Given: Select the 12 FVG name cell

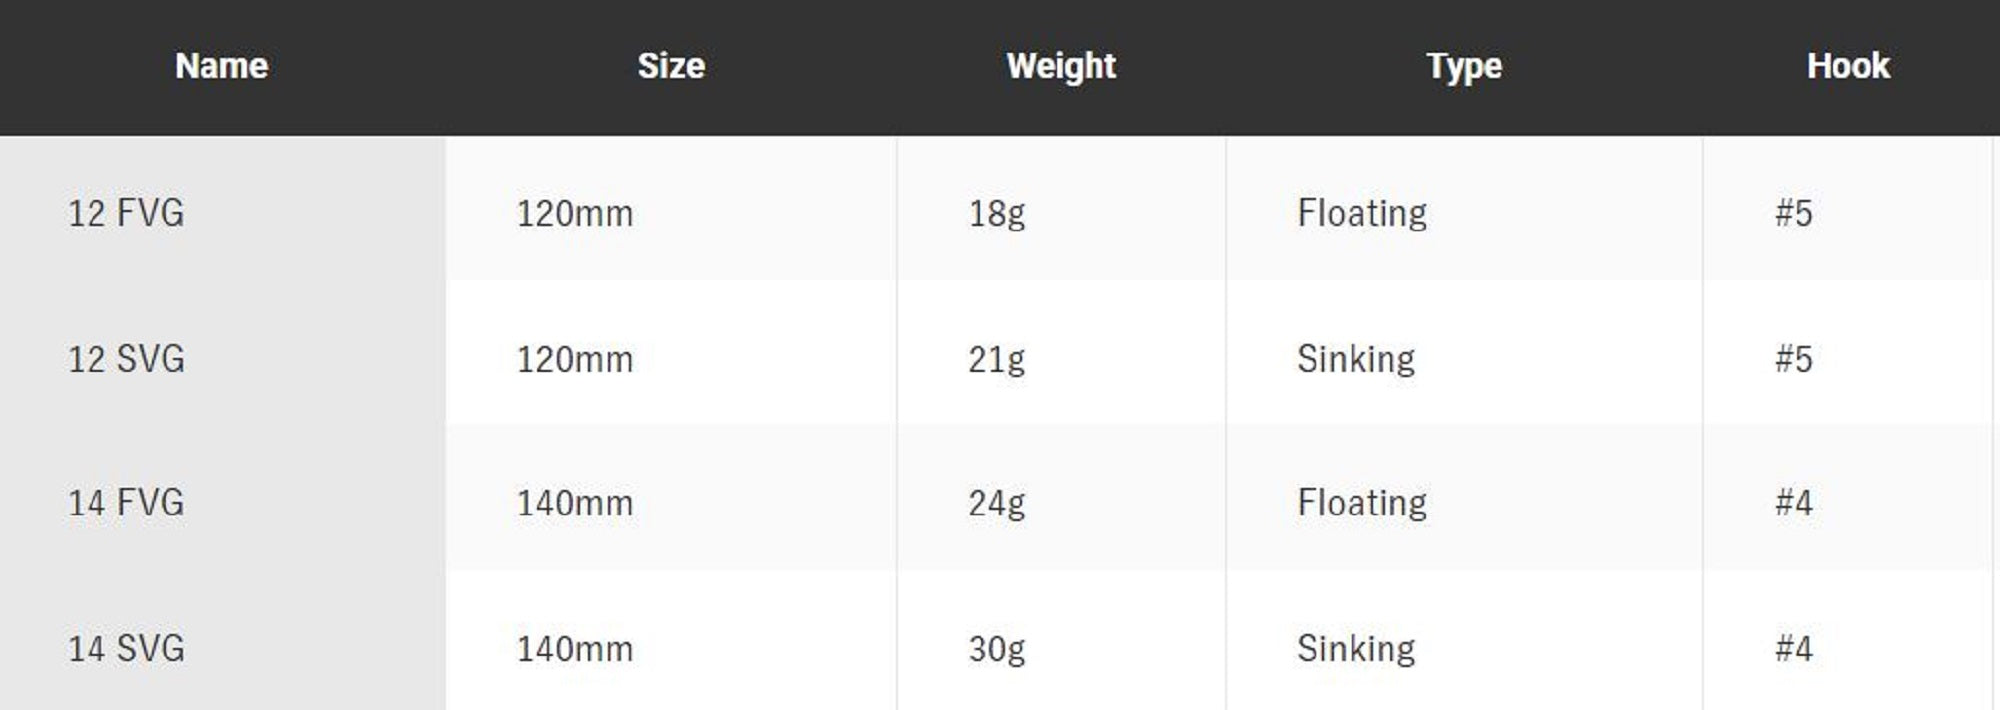Looking at the screenshot, I should point(126,213).
